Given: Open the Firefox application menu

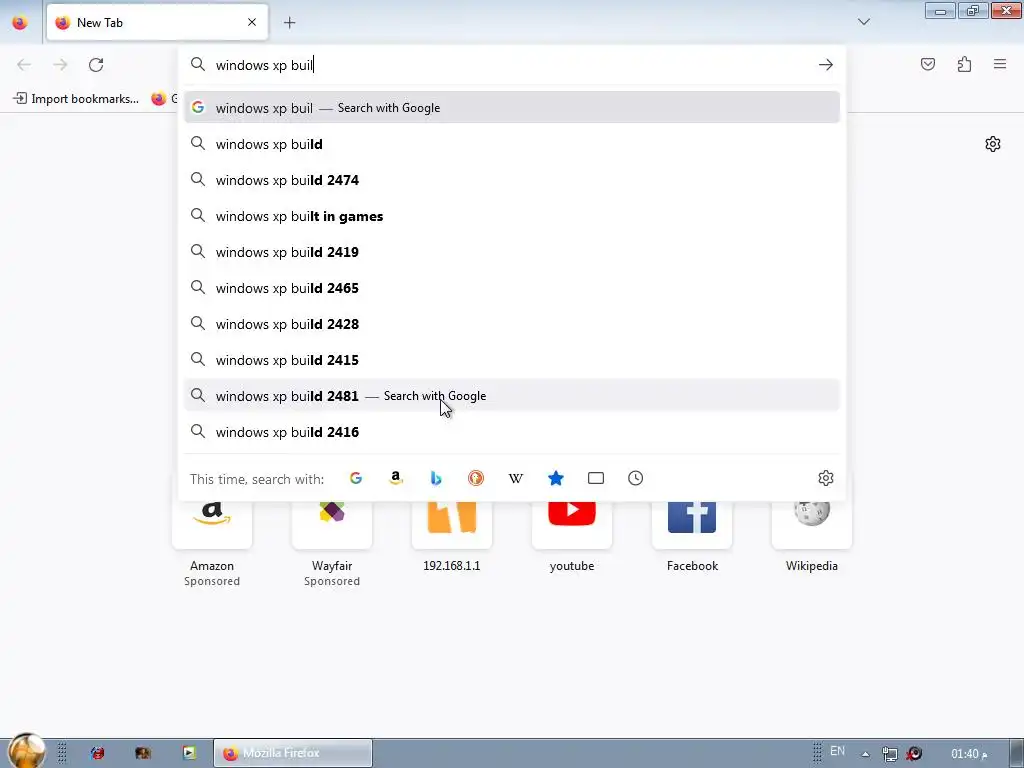Looking at the screenshot, I should coord(1000,64).
